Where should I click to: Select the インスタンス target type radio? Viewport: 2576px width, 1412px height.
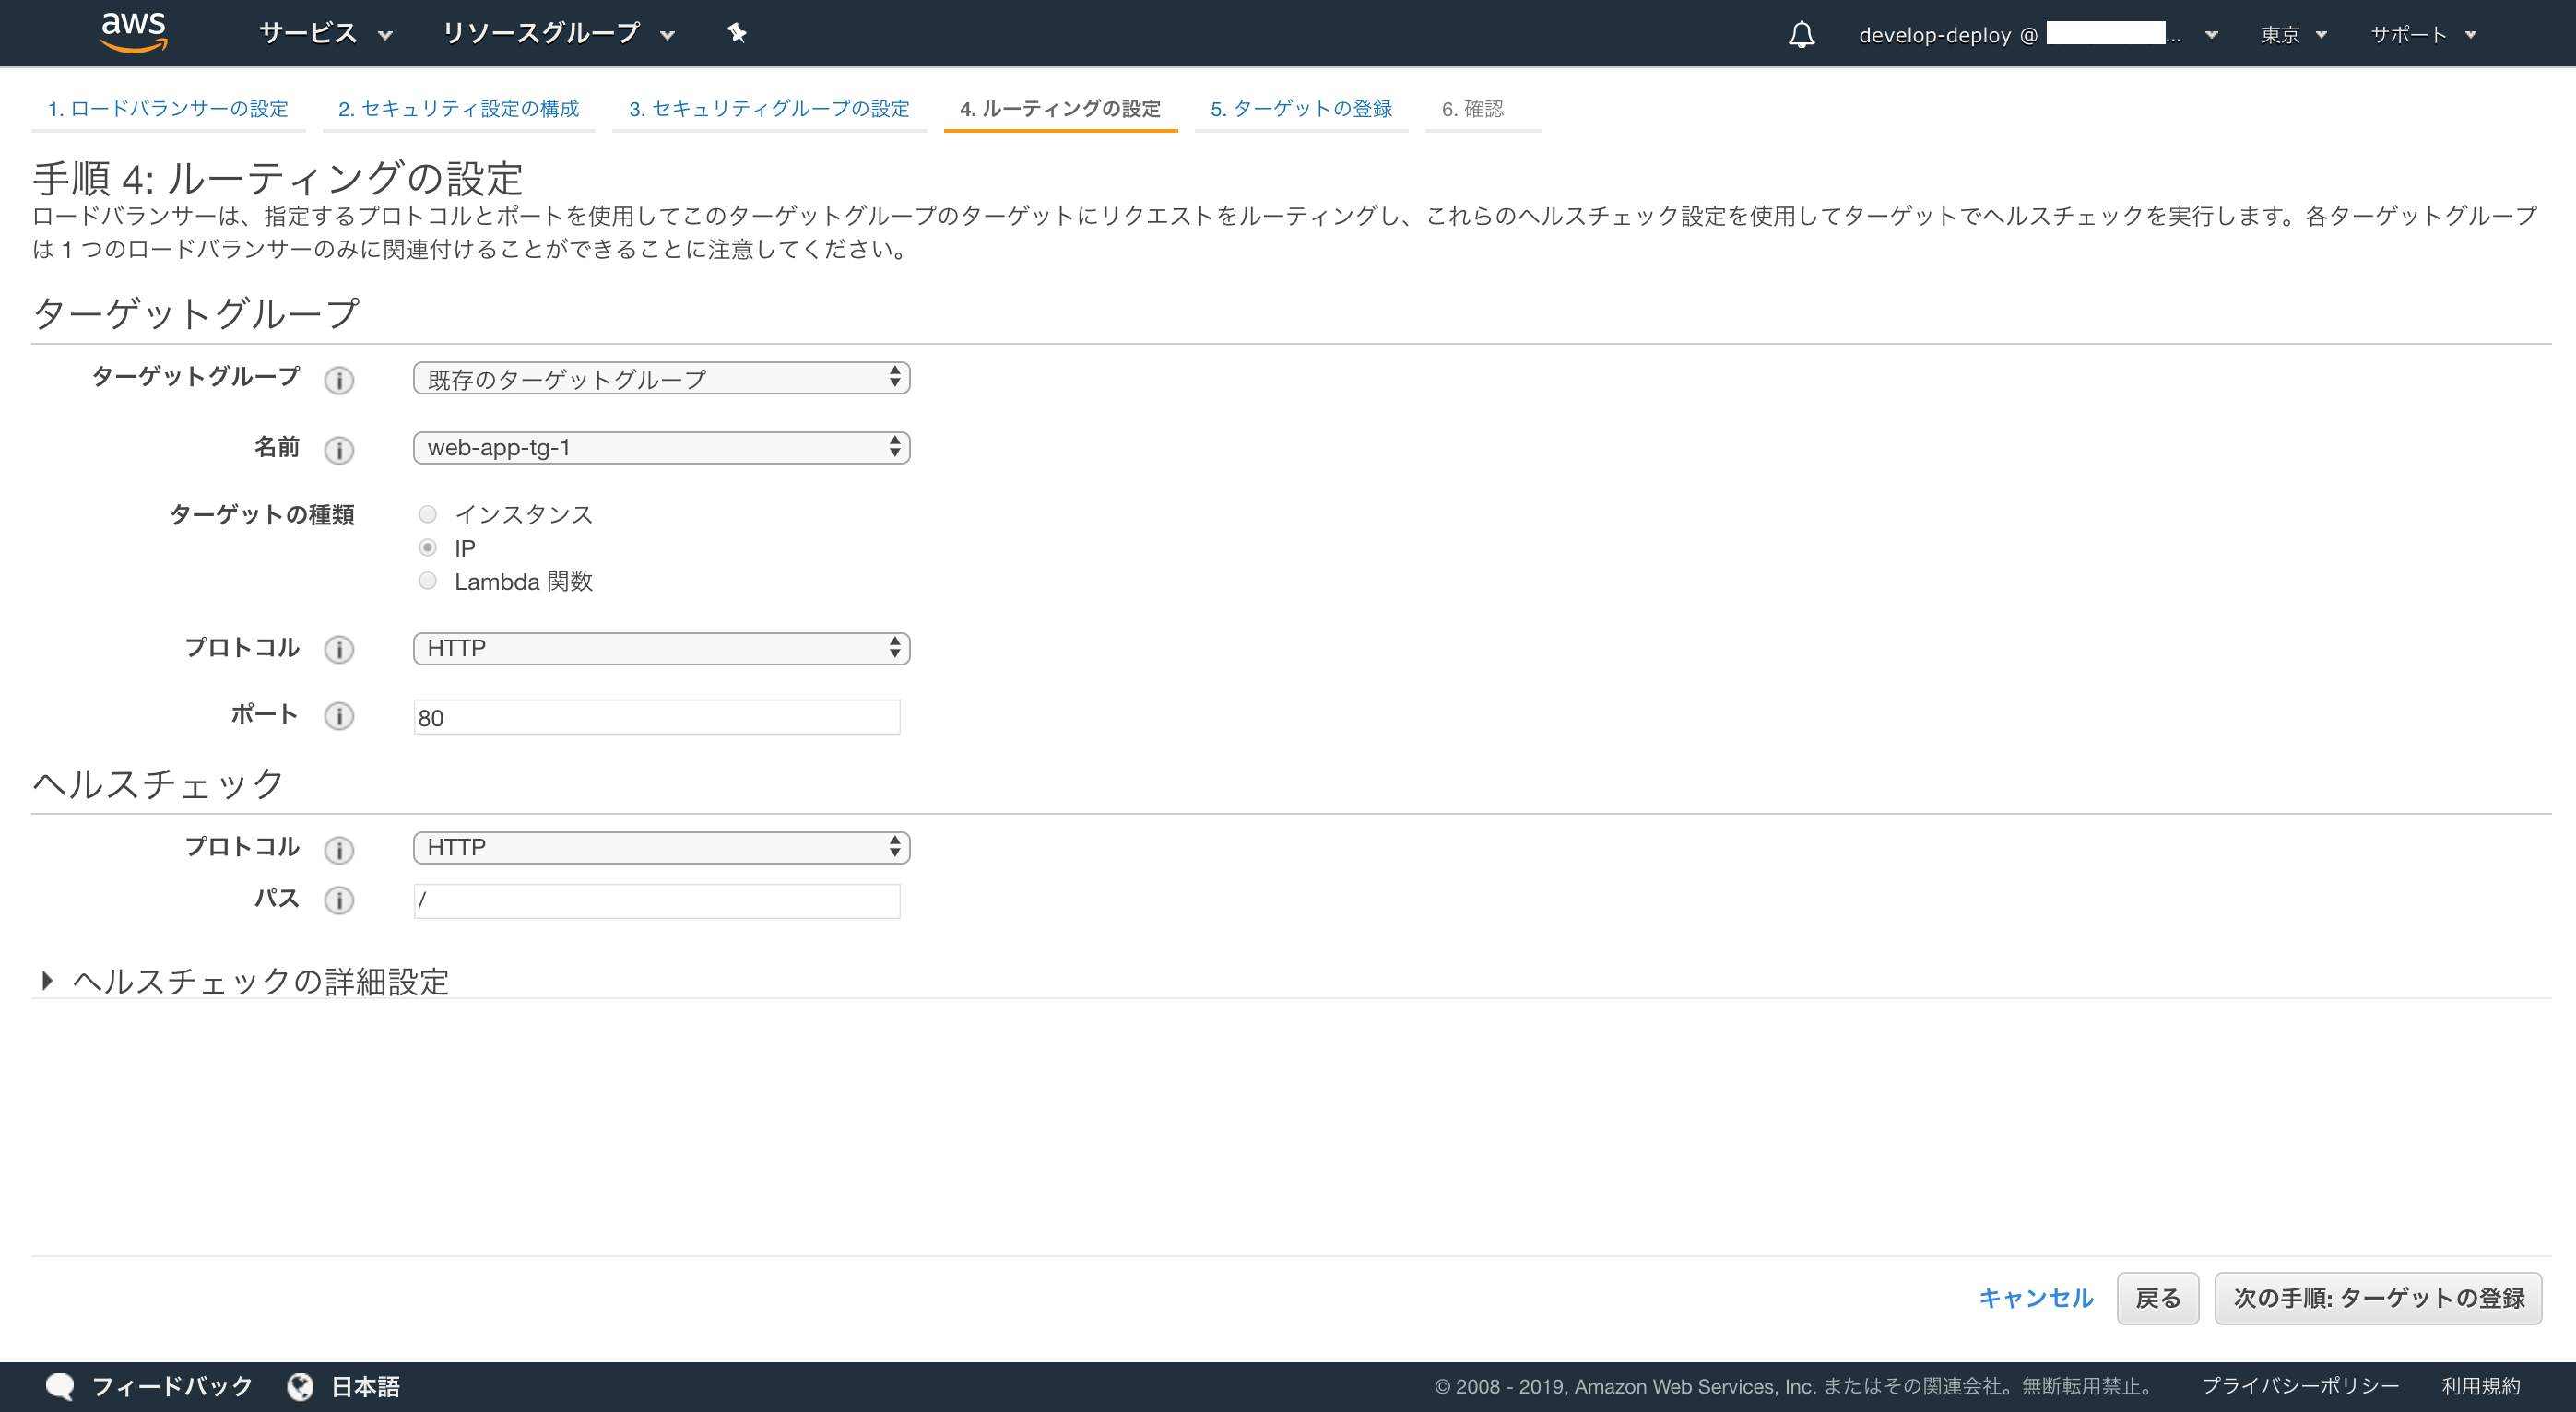[x=428, y=514]
